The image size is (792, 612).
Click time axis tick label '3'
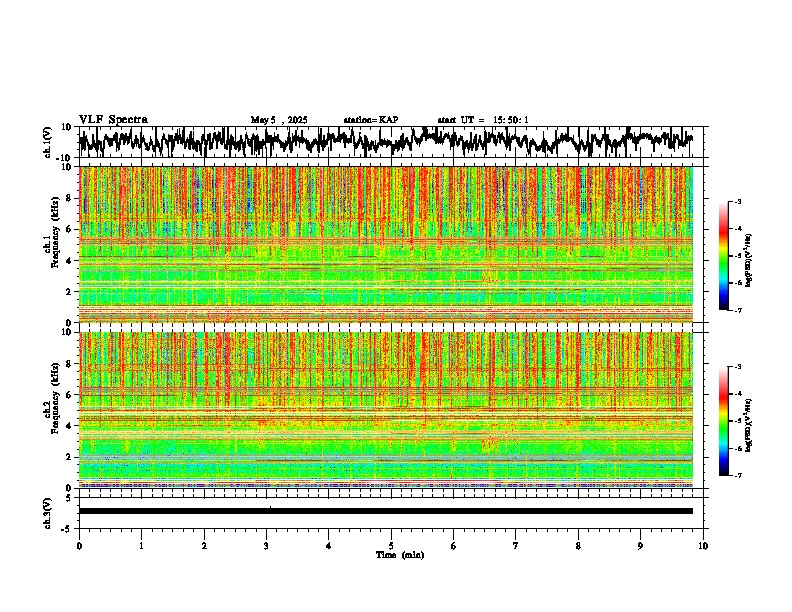point(266,546)
